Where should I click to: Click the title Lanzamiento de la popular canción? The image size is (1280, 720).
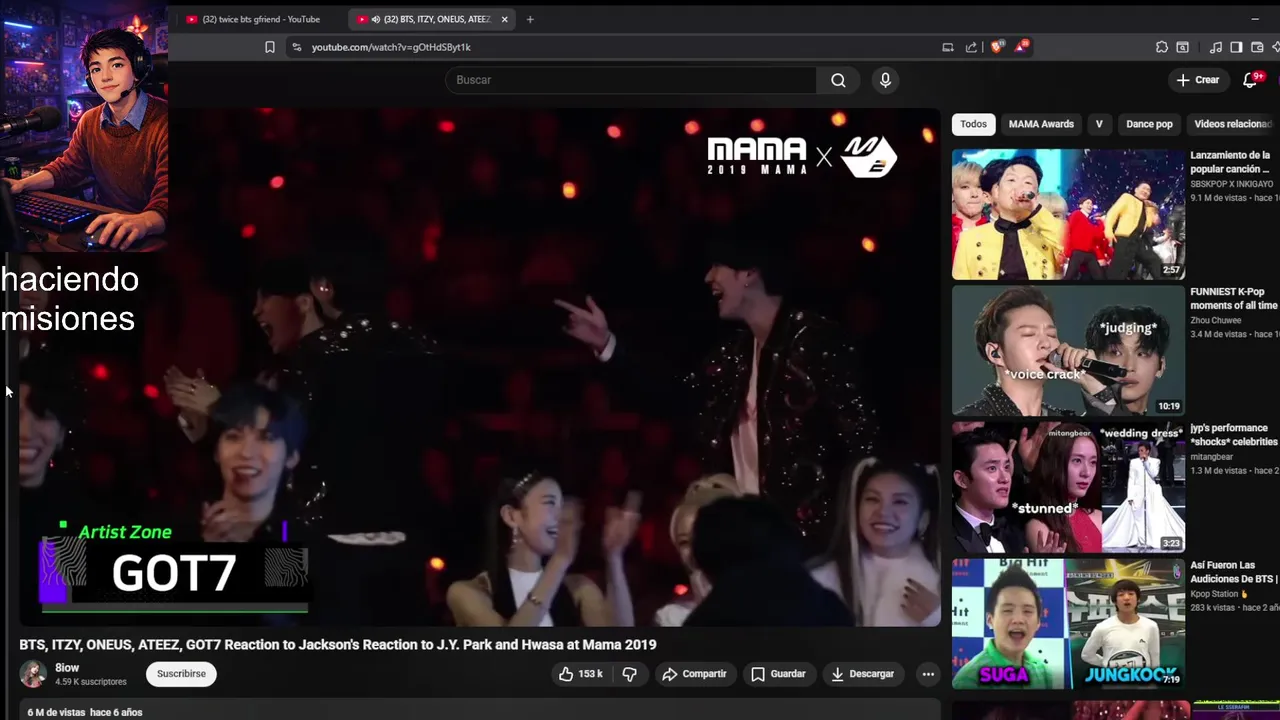click(1231, 162)
